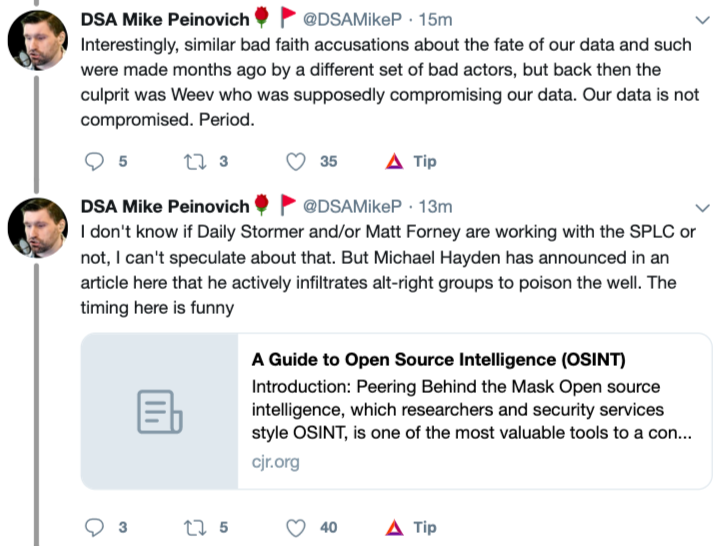Screen dimensions: 719x546
Task: Tip the author of the second tweet
Action: (410, 527)
